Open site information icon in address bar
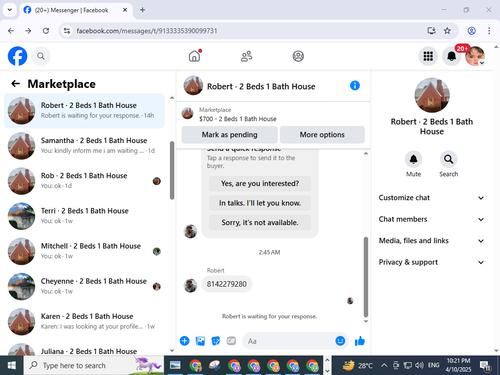Image resolution: width=500 pixels, height=375 pixels. [x=67, y=31]
